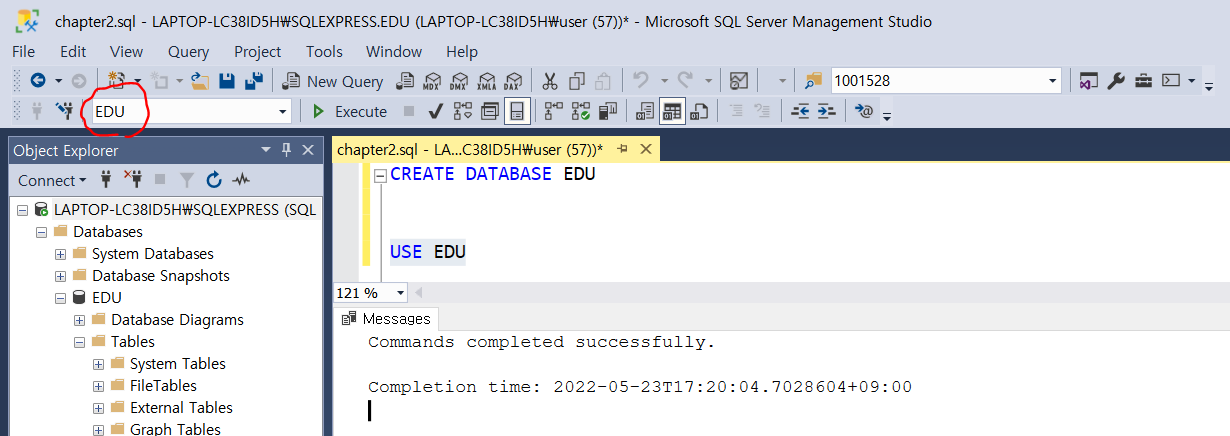1230x436 pixels.
Task: Open the Tools menu
Action: [324, 51]
